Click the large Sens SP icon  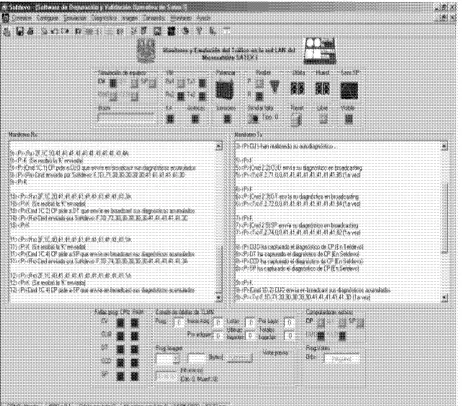(349, 90)
